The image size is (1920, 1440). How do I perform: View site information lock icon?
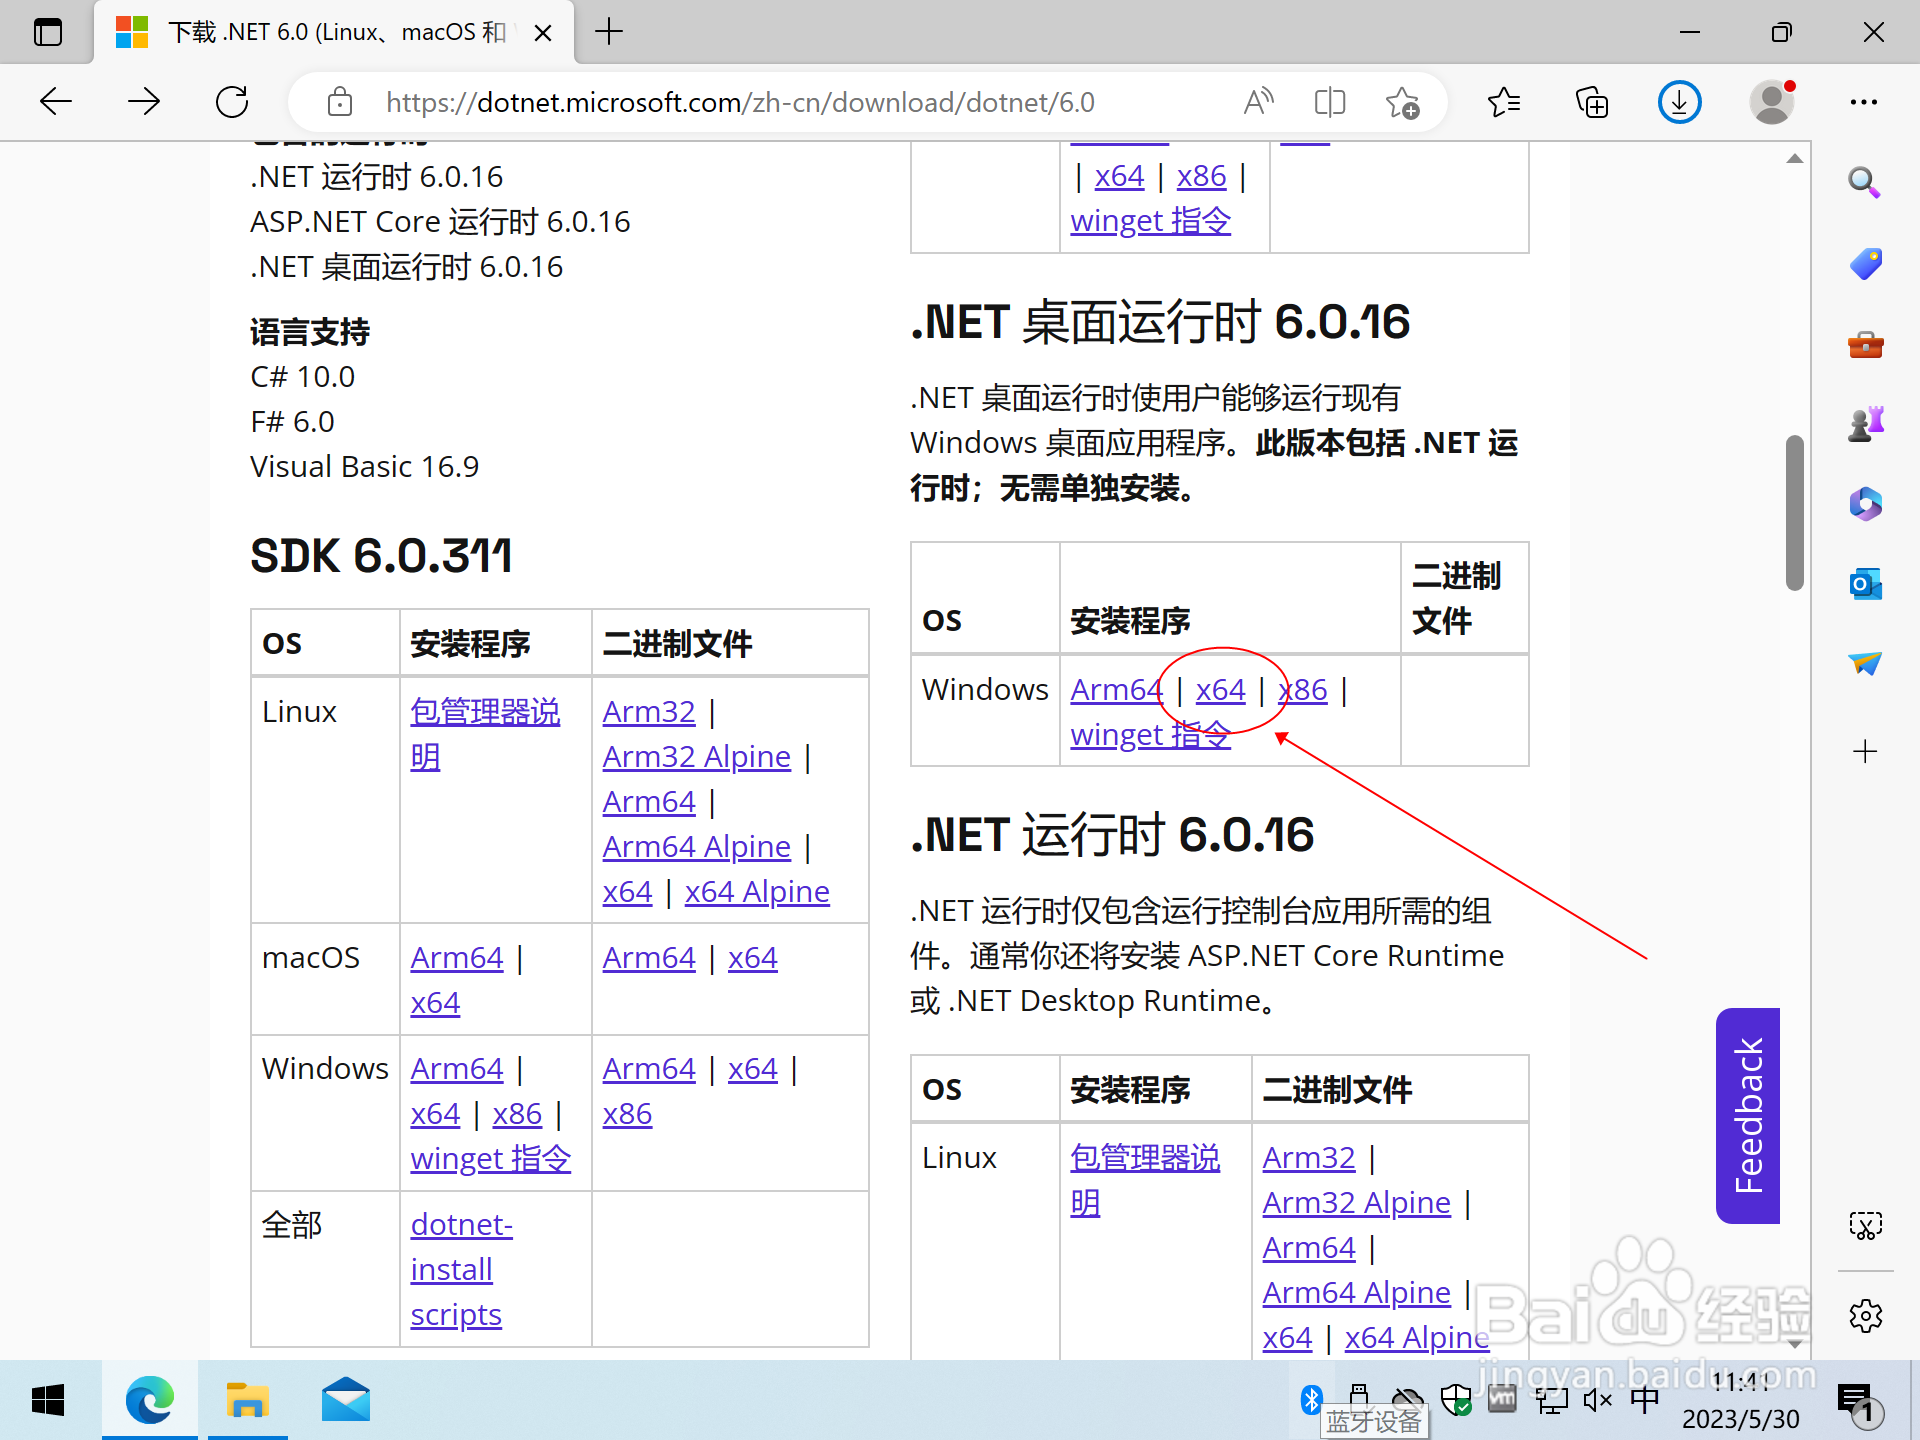[x=340, y=102]
